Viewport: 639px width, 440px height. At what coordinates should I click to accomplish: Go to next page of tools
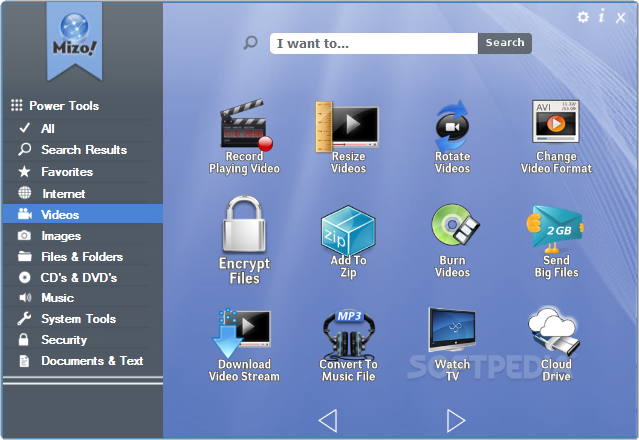coord(456,420)
